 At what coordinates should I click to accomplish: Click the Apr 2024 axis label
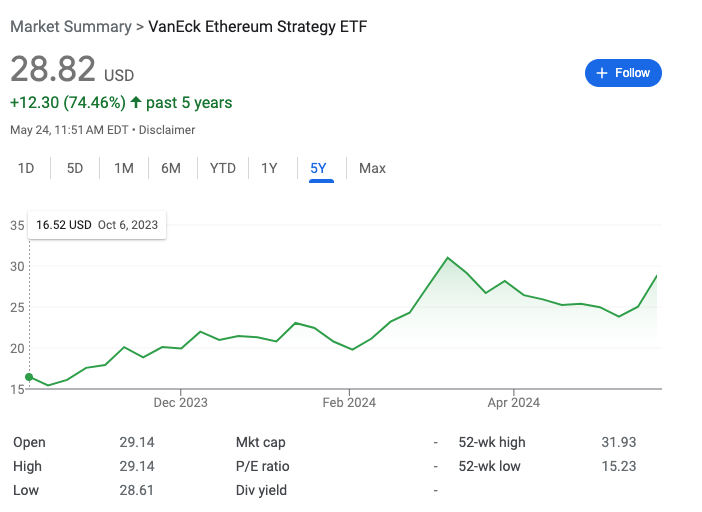click(x=513, y=403)
